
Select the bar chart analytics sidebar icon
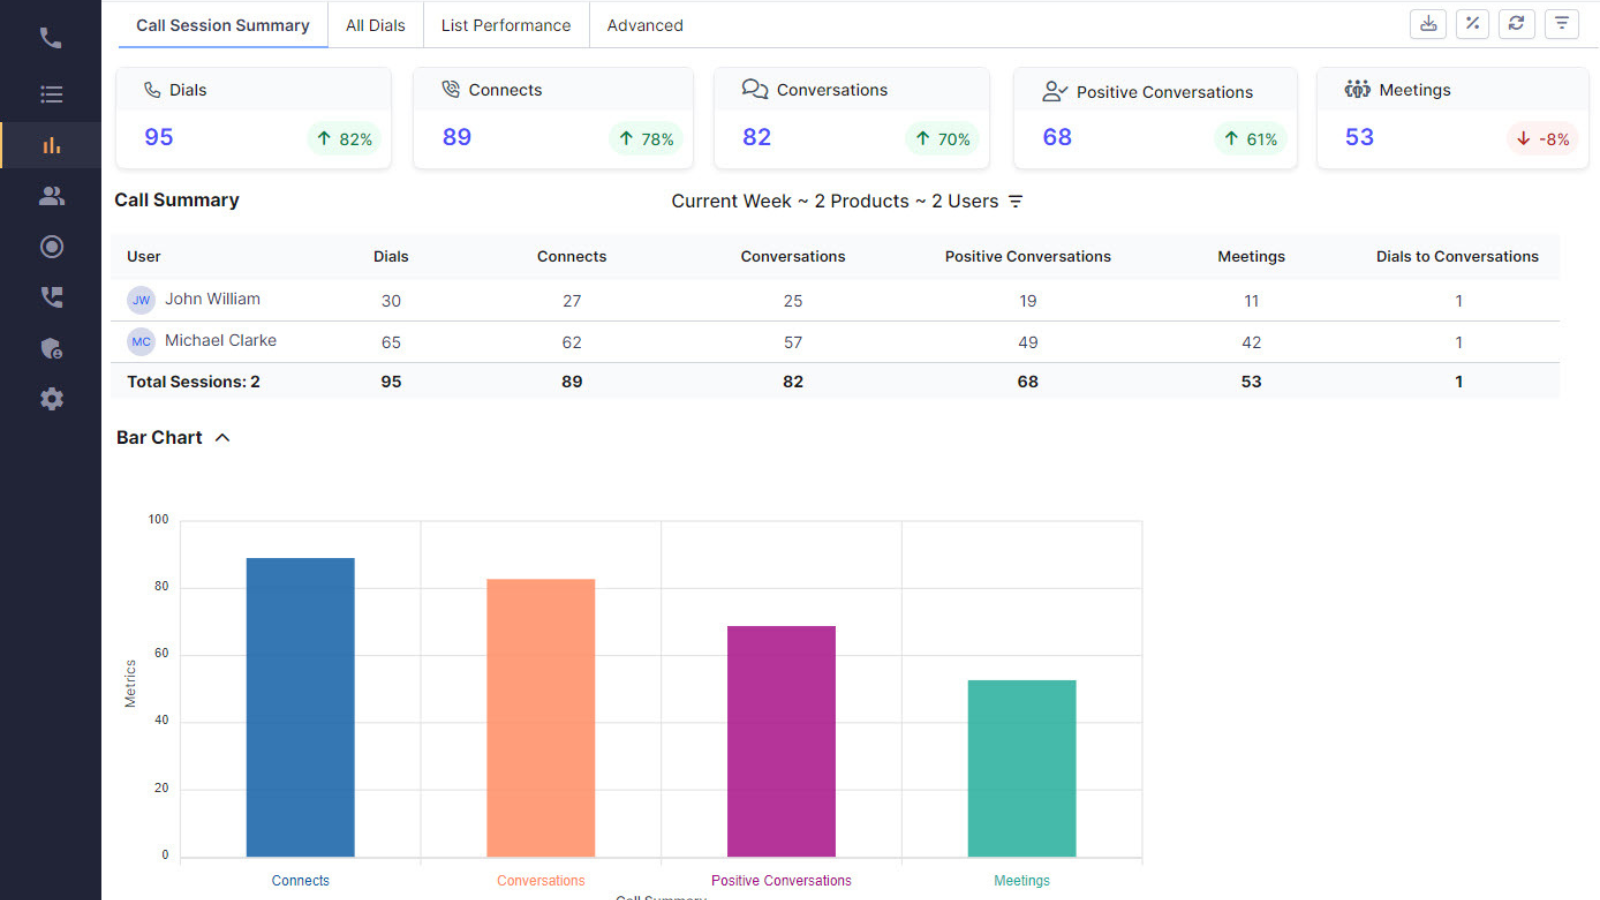point(51,146)
